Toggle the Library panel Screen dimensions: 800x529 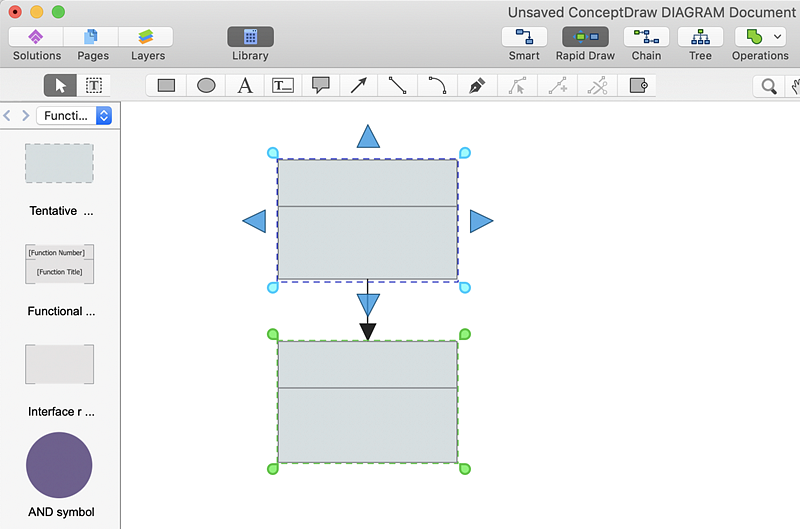[x=251, y=37]
